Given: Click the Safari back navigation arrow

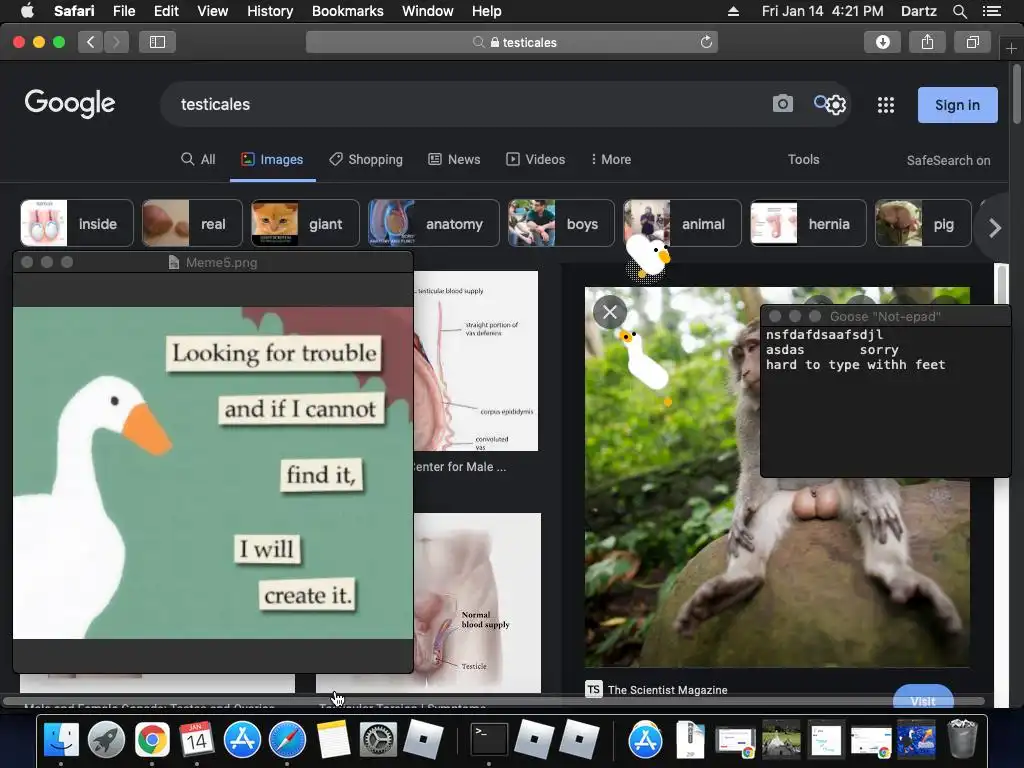Looking at the screenshot, I should pyautogui.click(x=91, y=42).
